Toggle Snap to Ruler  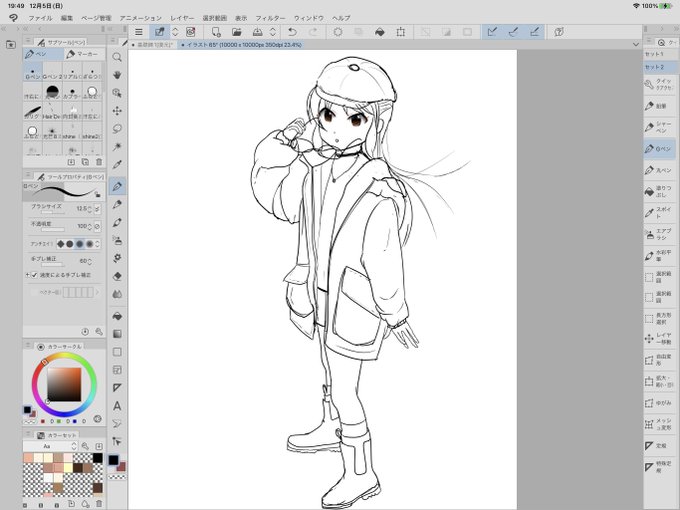click(492, 32)
